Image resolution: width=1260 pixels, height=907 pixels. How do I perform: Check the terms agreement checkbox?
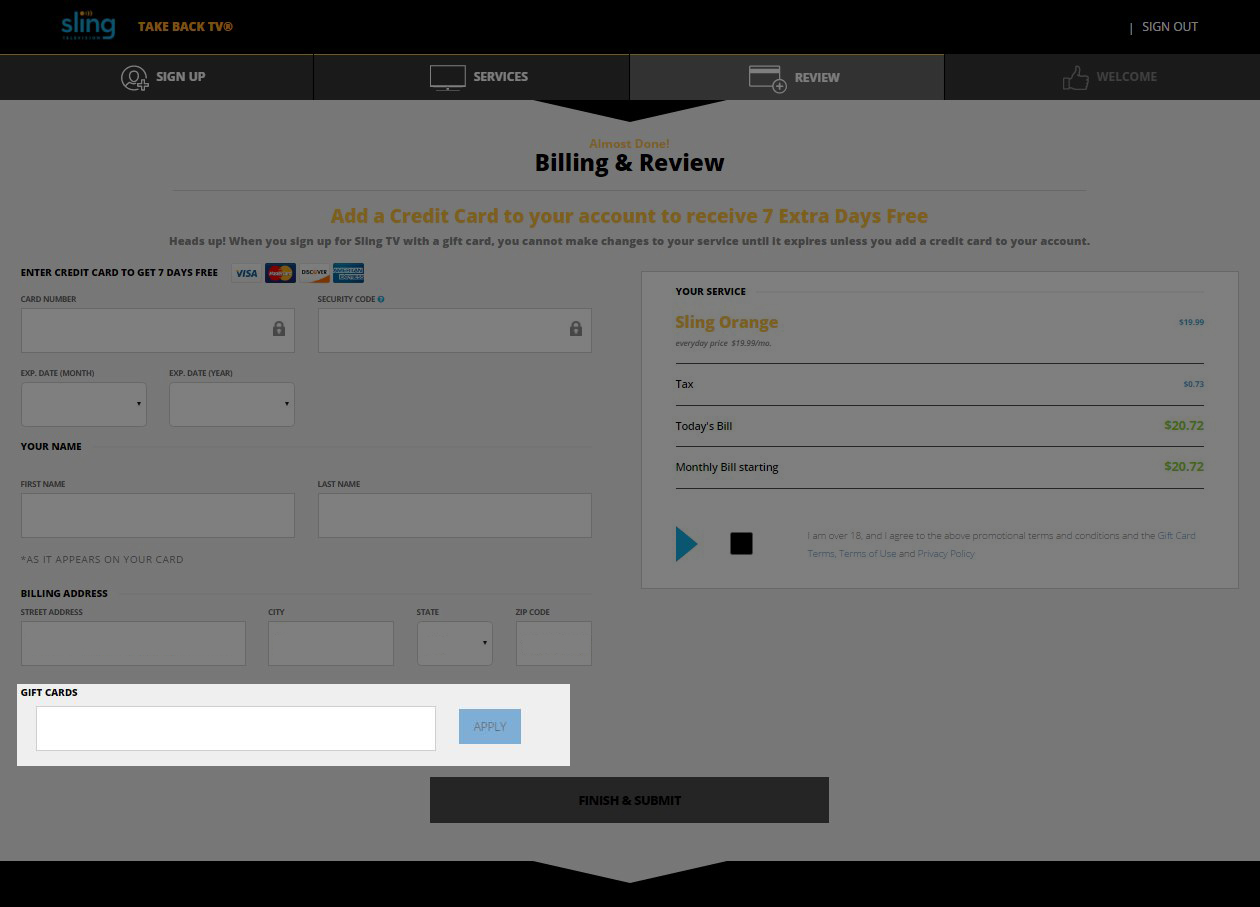(x=741, y=544)
